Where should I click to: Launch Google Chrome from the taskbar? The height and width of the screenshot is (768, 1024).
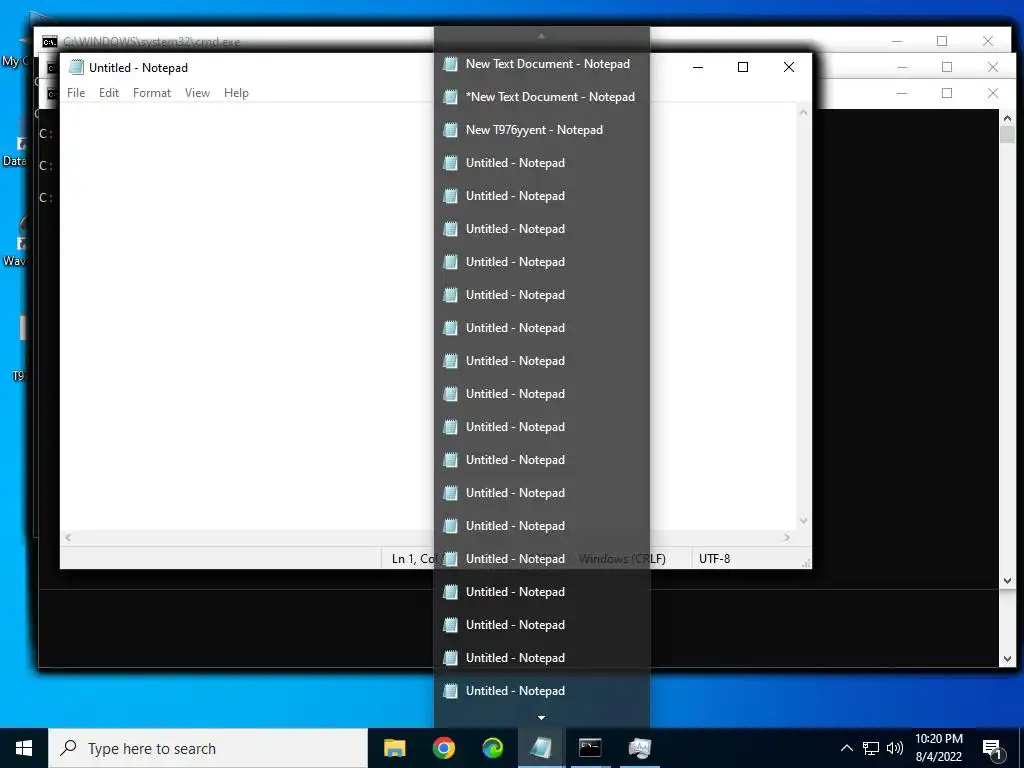pos(443,748)
